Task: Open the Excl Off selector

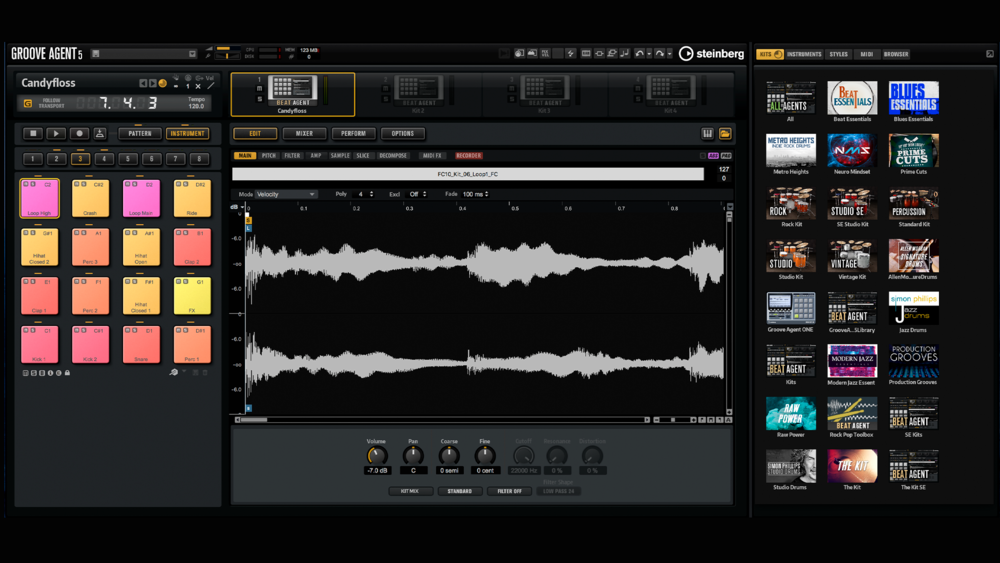Action: pyautogui.click(x=417, y=194)
